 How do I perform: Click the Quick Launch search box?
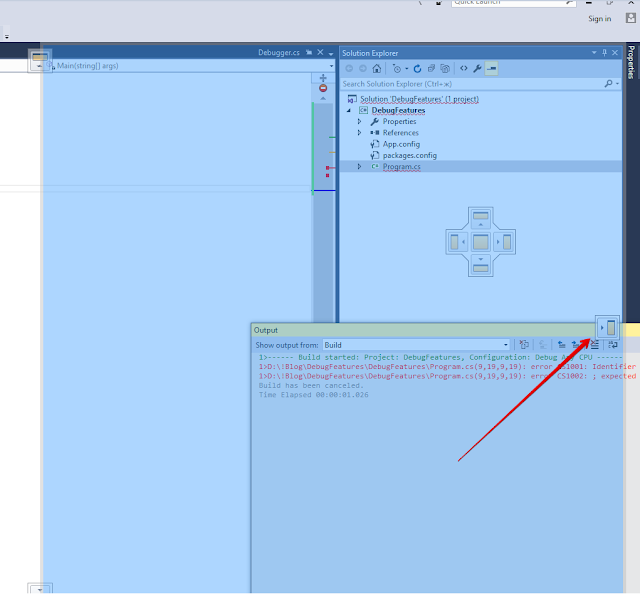tap(514, 3)
